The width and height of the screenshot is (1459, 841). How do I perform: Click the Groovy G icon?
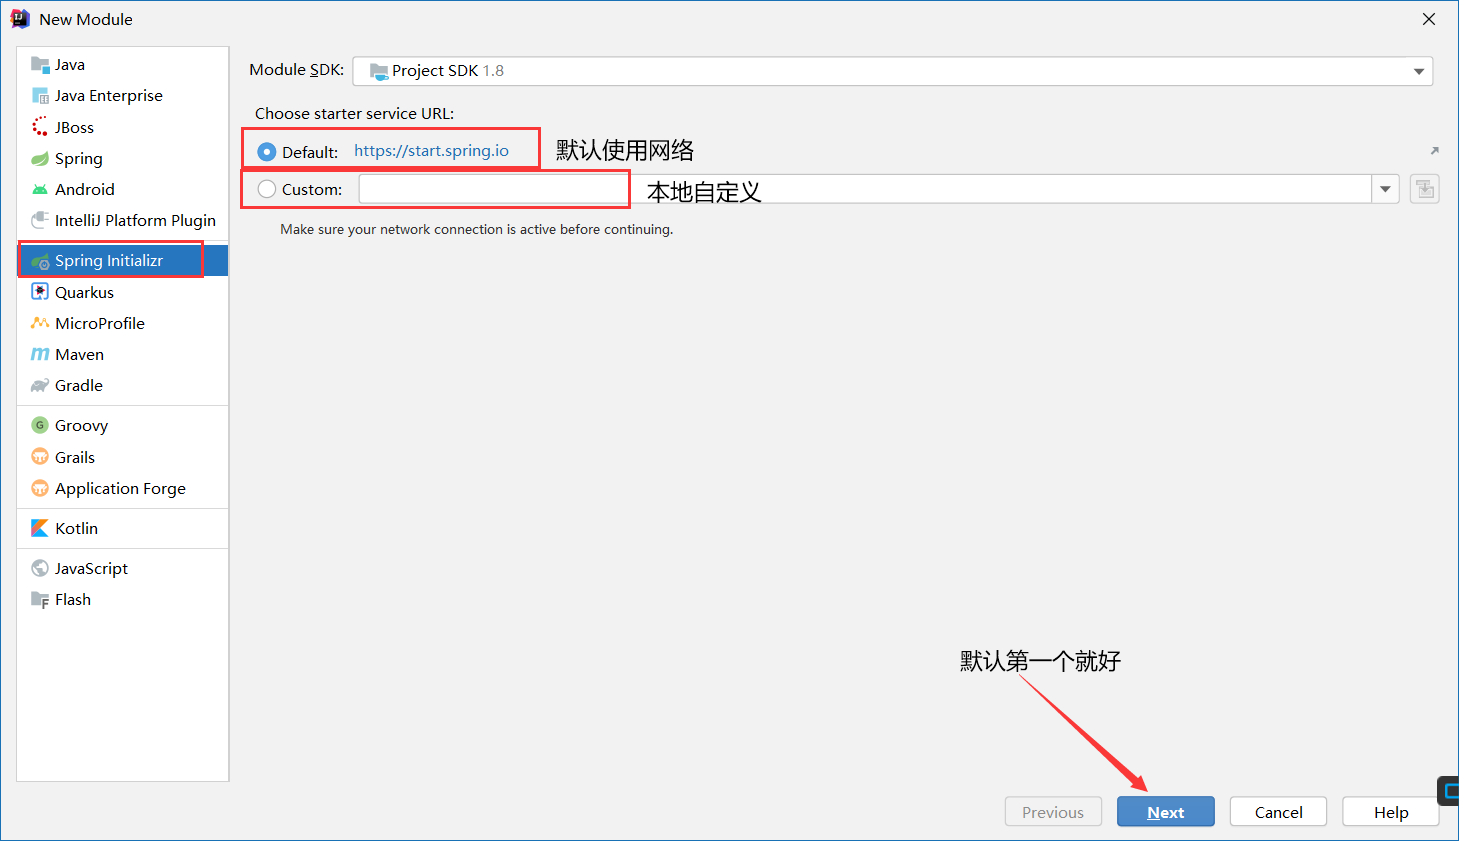coord(40,425)
